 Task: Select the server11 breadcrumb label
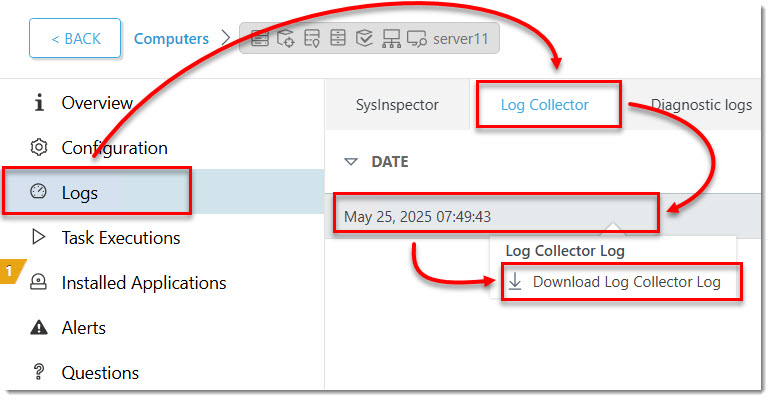(x=460, y=38)
